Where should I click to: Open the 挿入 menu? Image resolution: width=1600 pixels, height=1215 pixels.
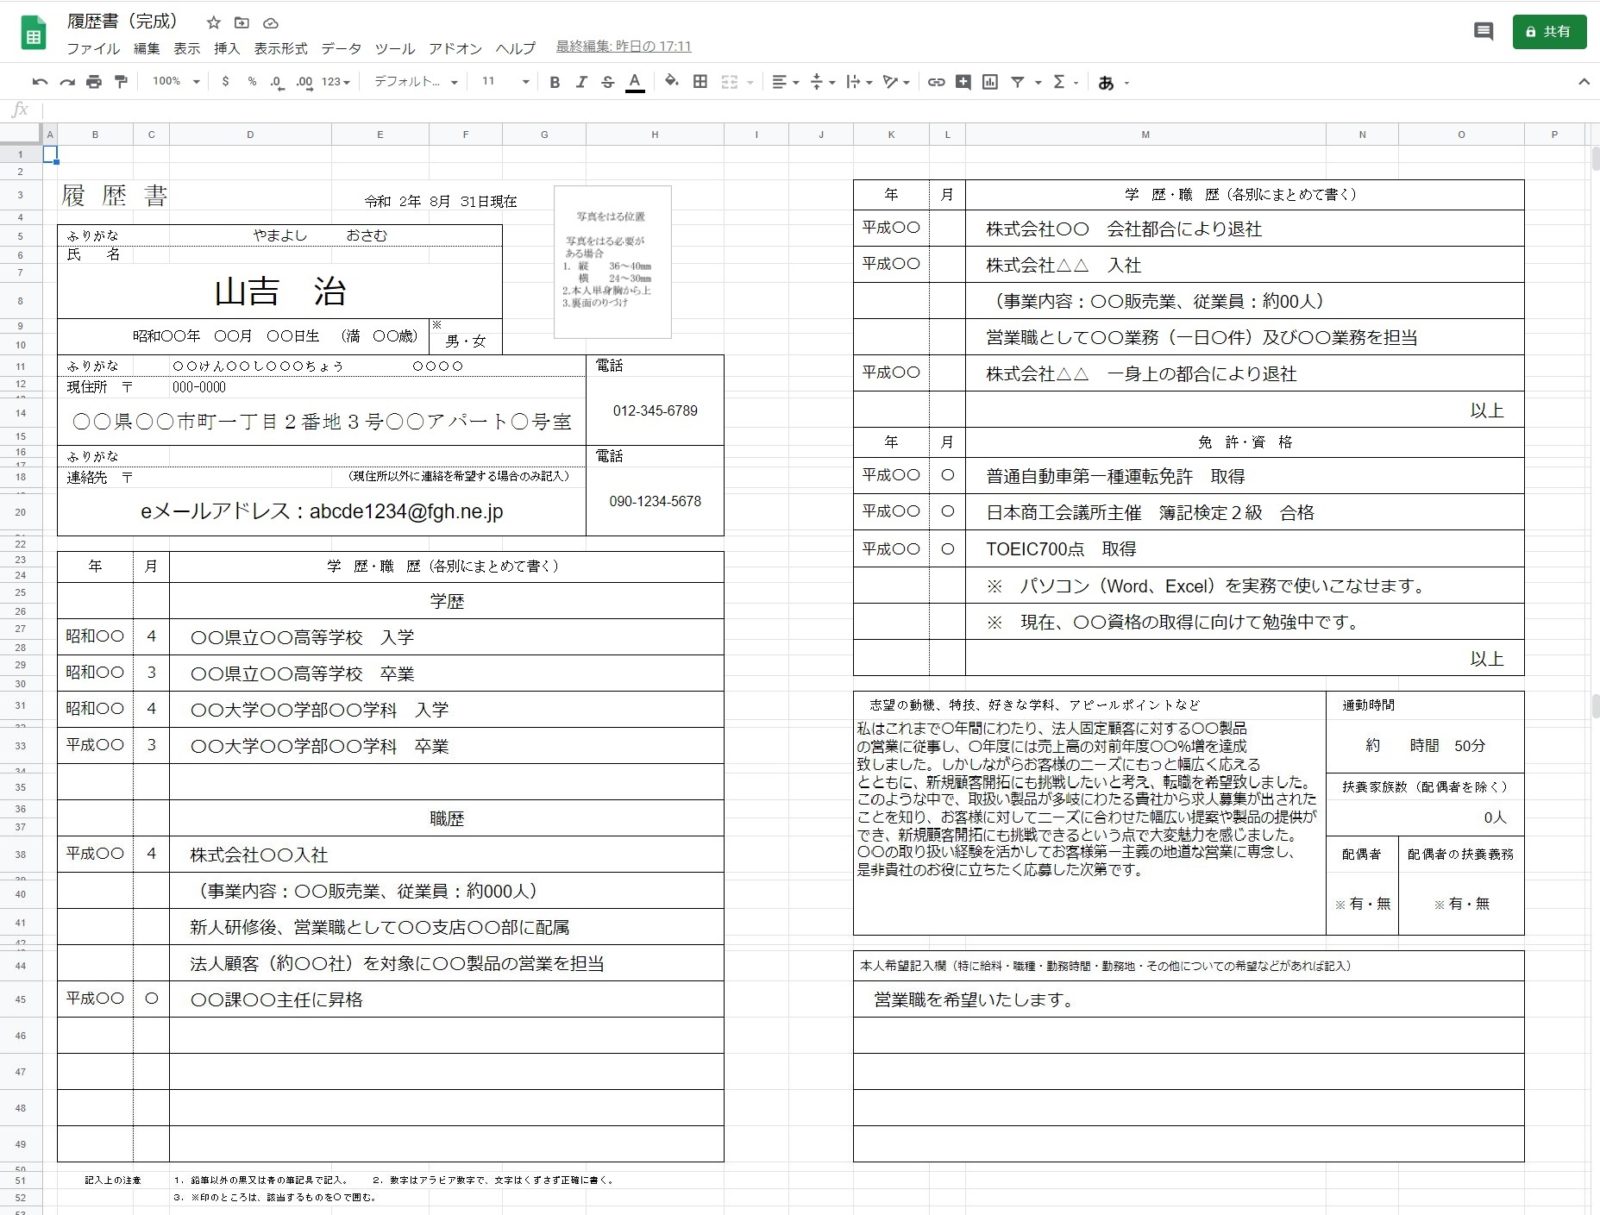(x=227, y=48)
